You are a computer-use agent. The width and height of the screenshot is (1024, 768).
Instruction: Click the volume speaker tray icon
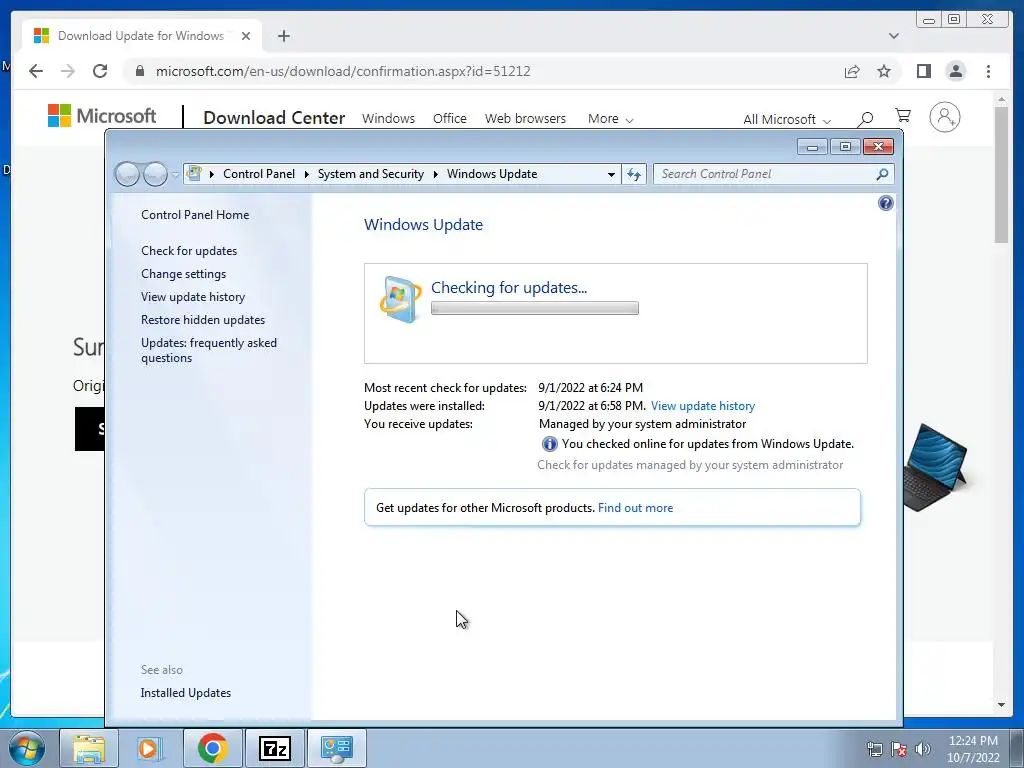click(x=923, y=749)
